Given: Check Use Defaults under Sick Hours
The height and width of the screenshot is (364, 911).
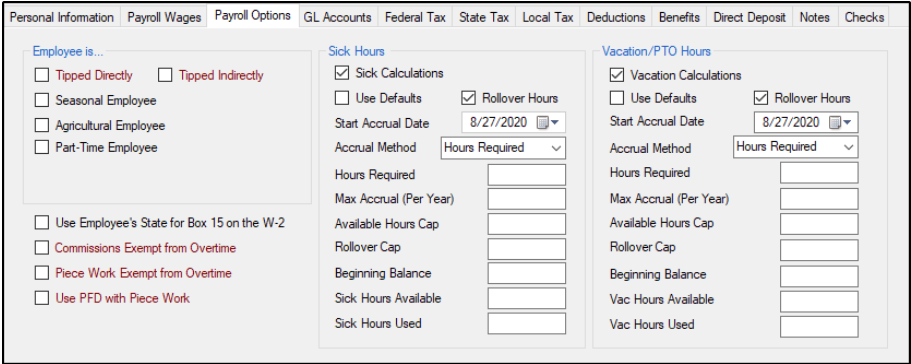Looking at the screenshot, I should point(342,98).
